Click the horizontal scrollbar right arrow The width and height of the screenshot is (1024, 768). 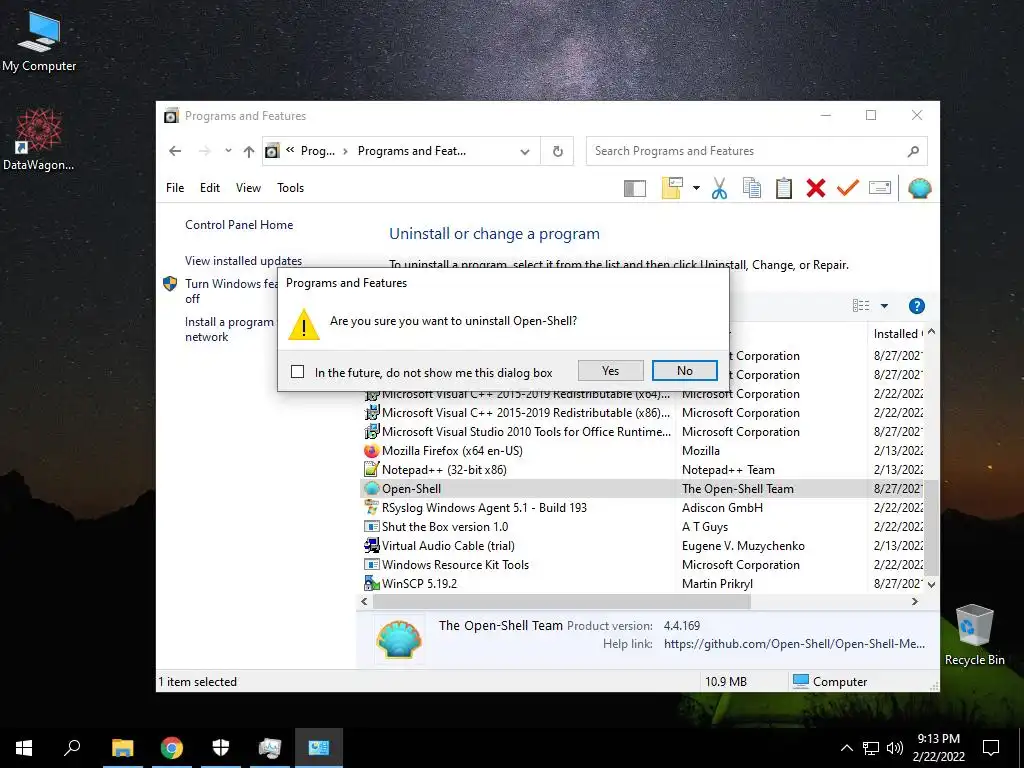(914, 601)
